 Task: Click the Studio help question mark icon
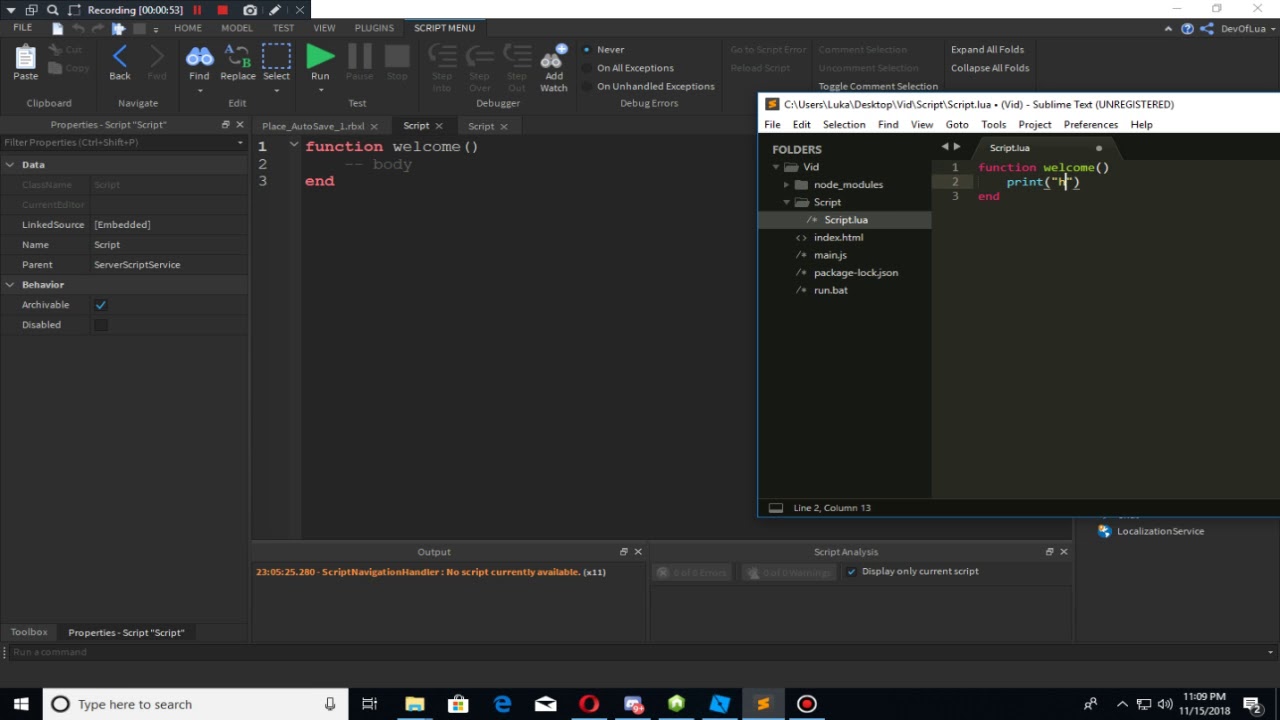pos(1187,29)
